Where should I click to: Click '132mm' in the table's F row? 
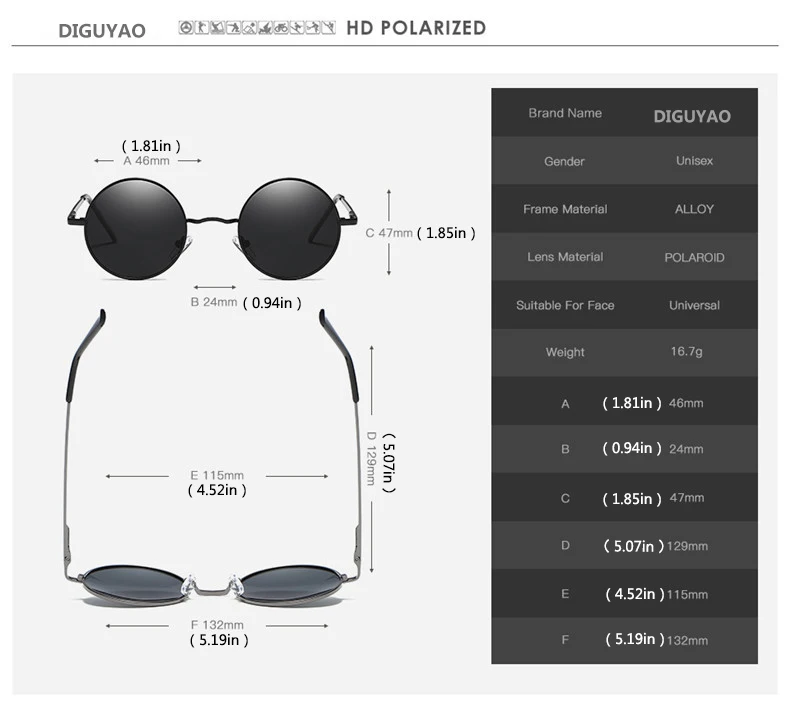click(x=687, y=640)
